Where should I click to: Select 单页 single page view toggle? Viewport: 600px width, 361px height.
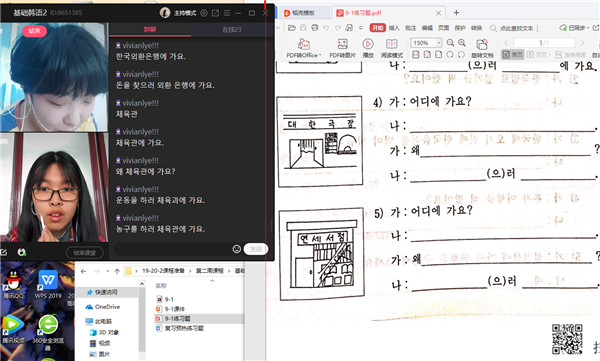[x=513, y=55]
